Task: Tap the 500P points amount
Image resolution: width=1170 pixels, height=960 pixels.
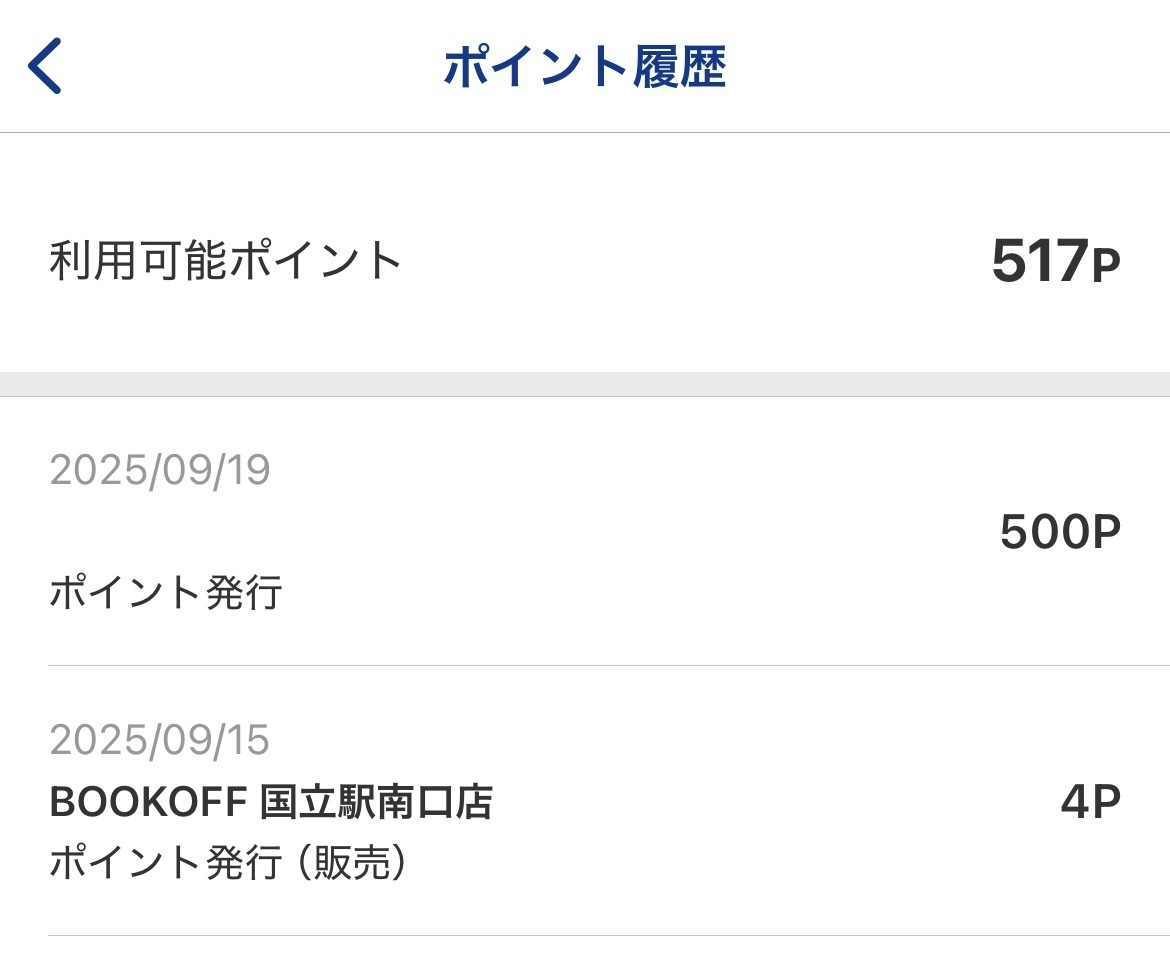Action: 1060,532
